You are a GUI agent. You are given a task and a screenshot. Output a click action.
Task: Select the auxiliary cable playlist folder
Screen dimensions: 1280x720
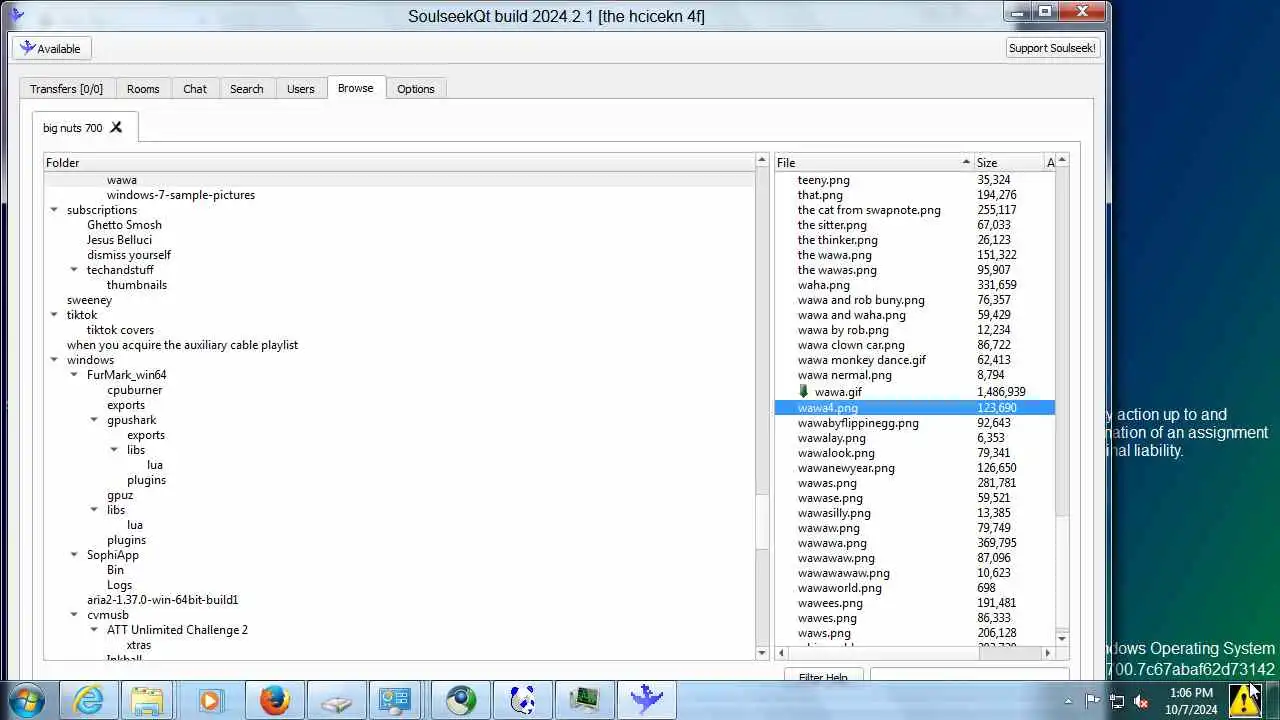click(x=182, y=345)
